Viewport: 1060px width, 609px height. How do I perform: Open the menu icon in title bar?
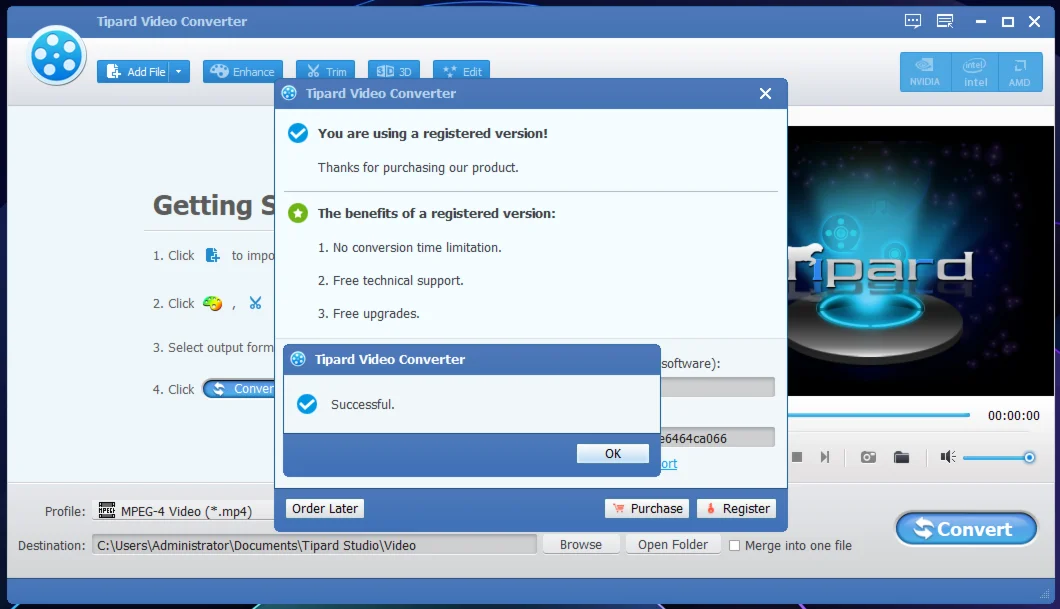coord(944,21)
